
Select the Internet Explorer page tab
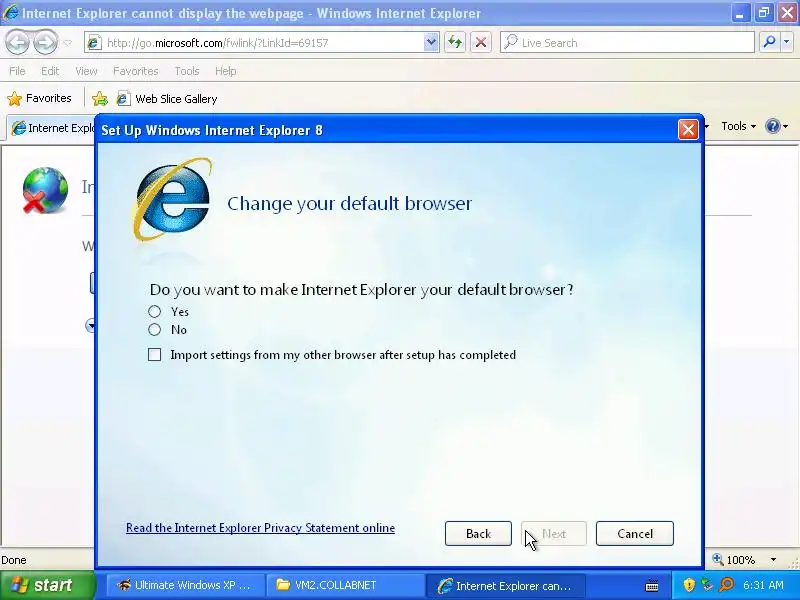[x=53, y=128]
